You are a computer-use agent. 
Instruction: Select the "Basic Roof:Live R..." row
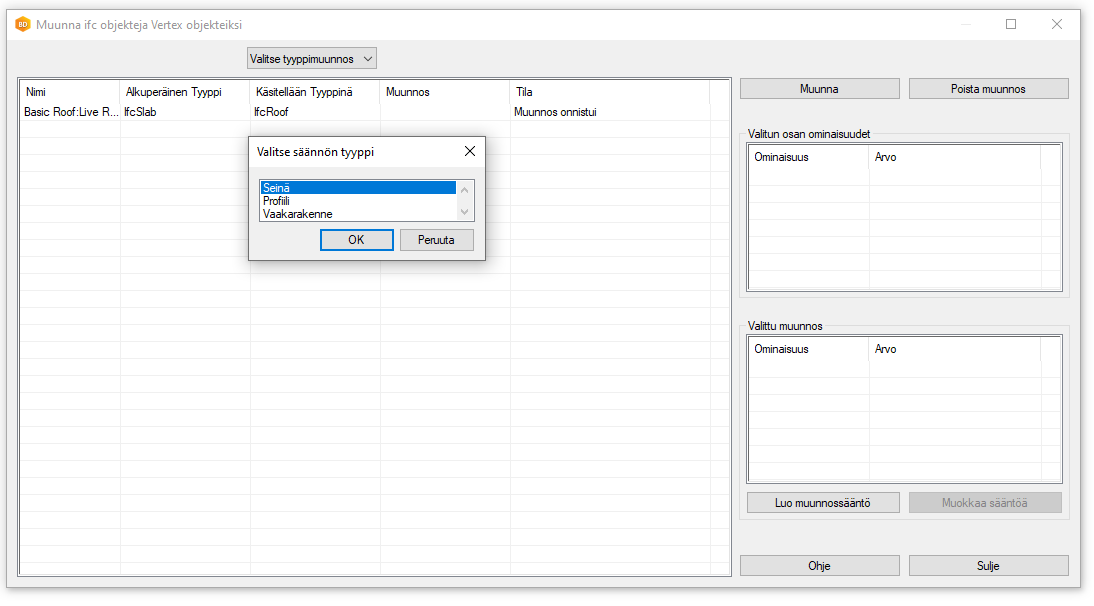click(x=70, y=112)
